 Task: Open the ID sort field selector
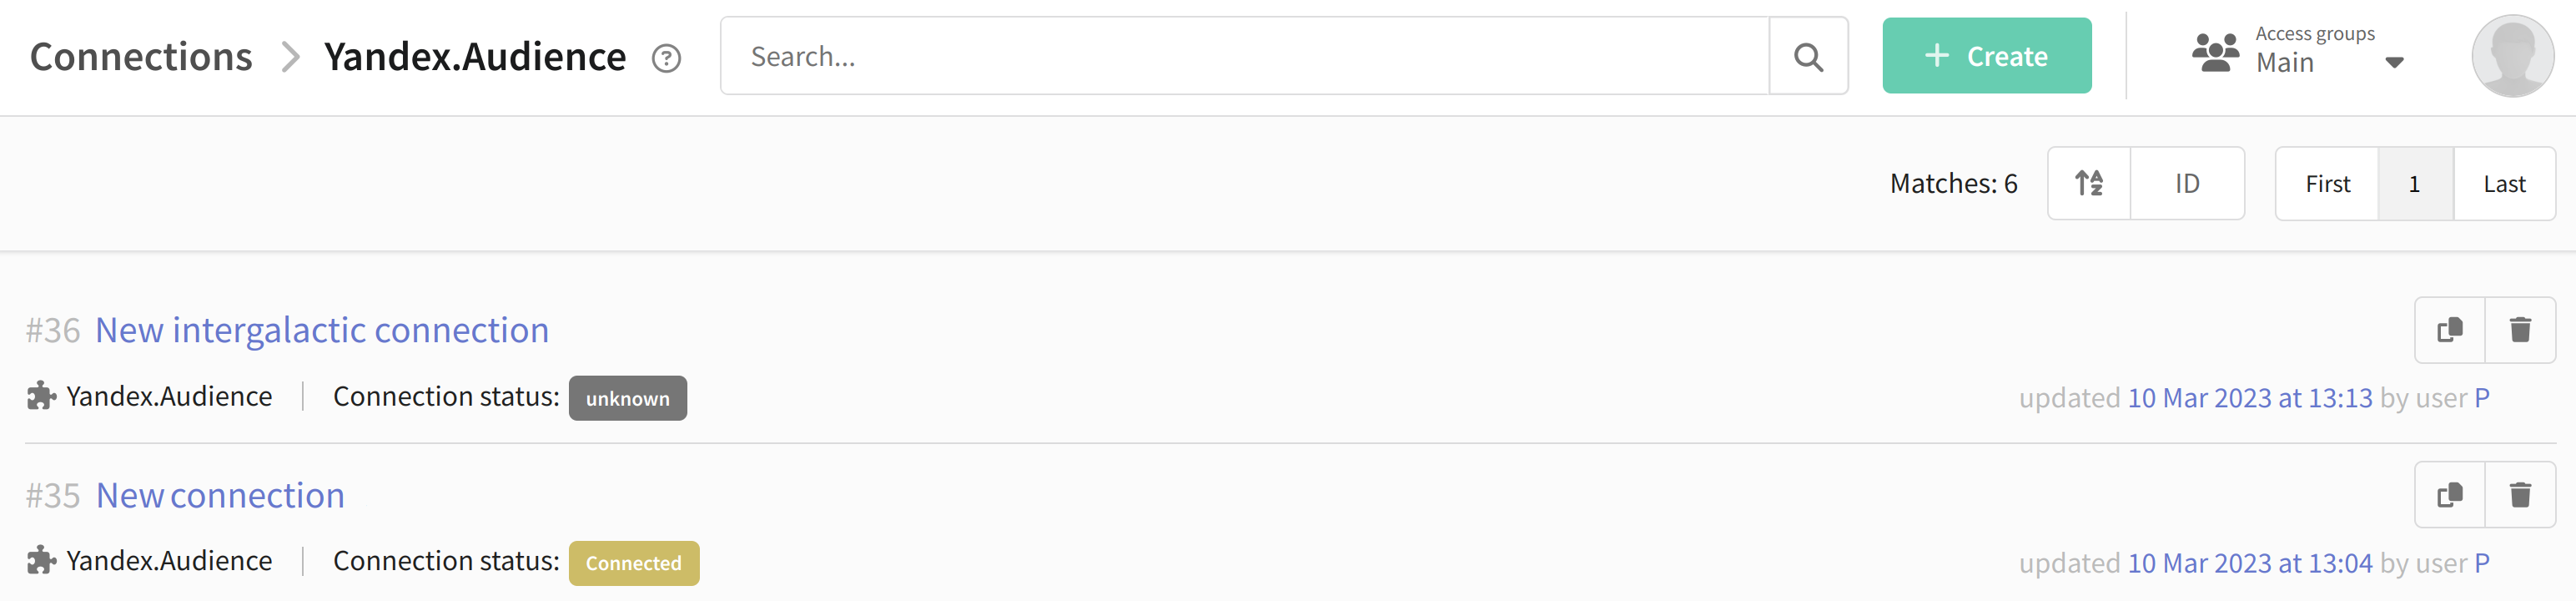[2187, 183]
